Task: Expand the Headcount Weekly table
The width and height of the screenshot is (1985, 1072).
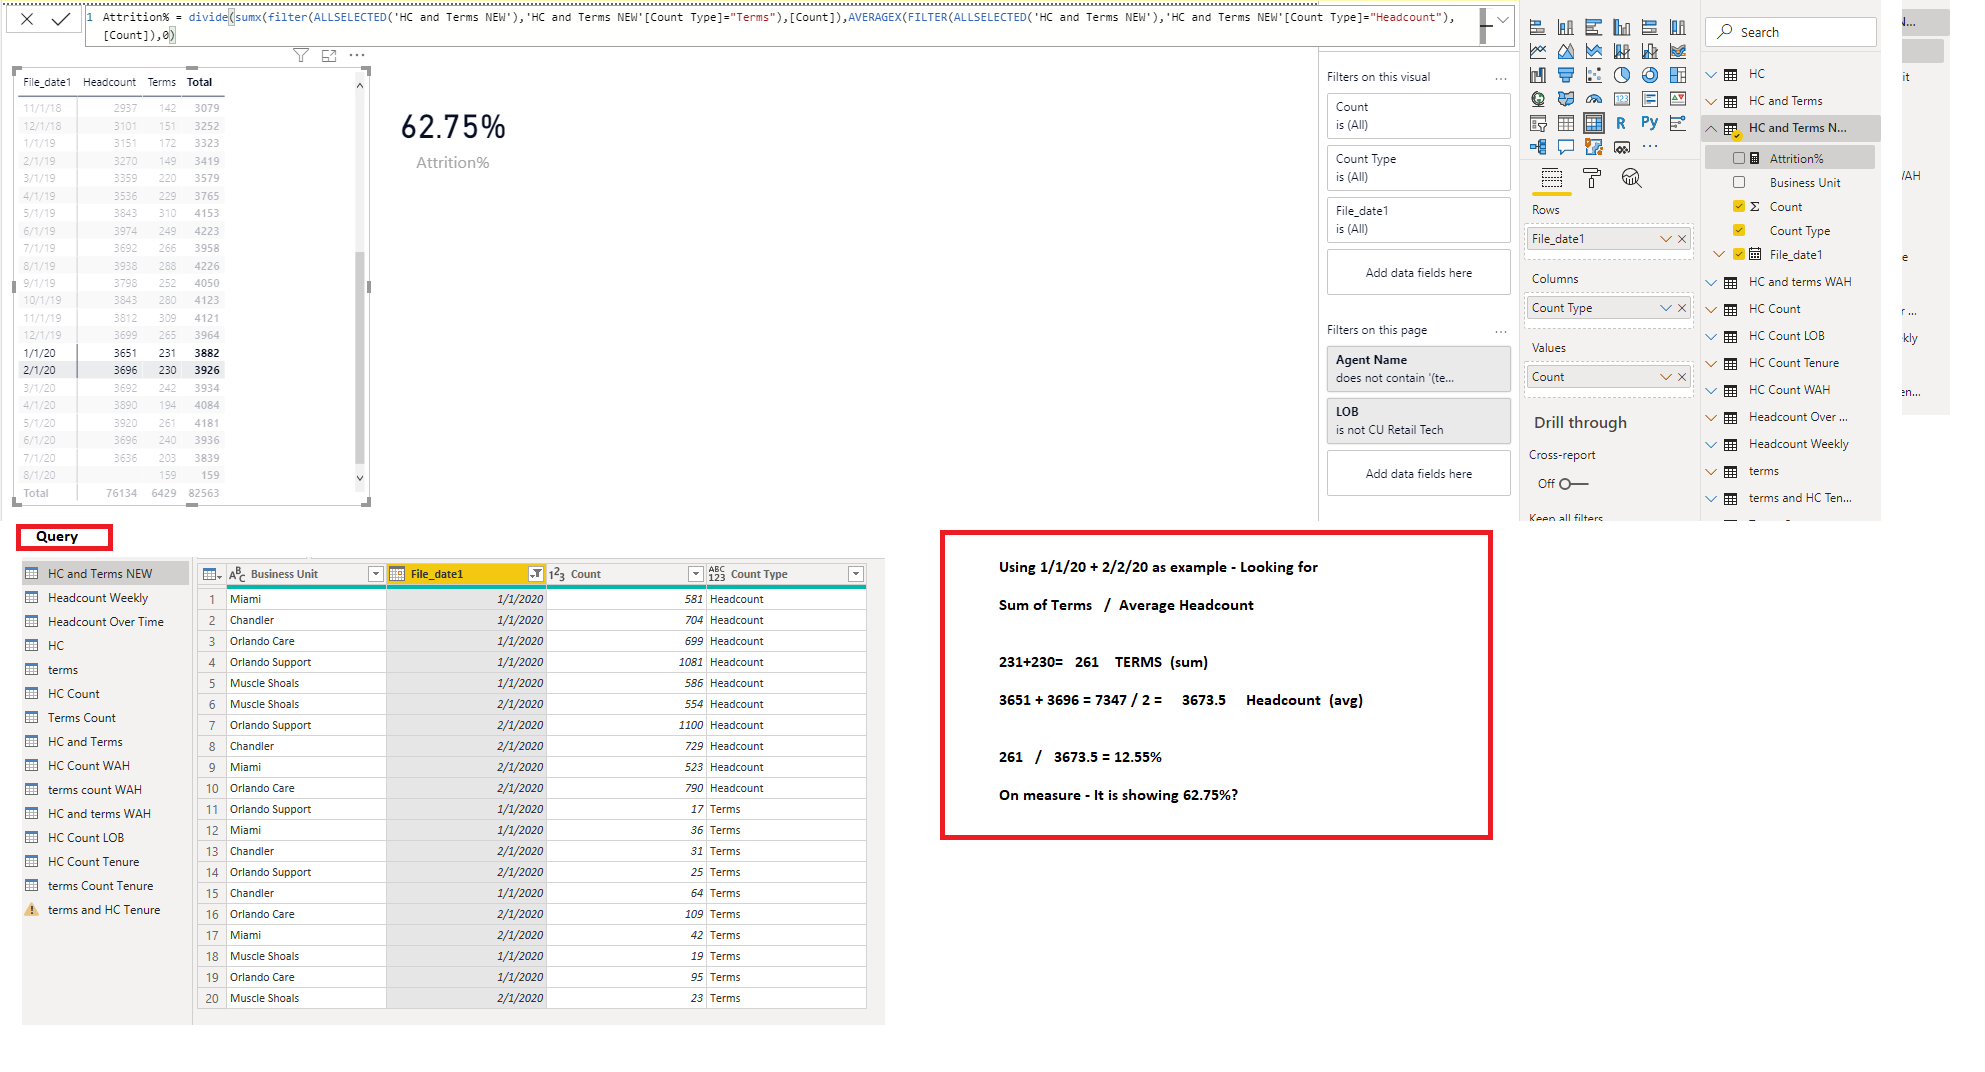Action: [1711, 444]
